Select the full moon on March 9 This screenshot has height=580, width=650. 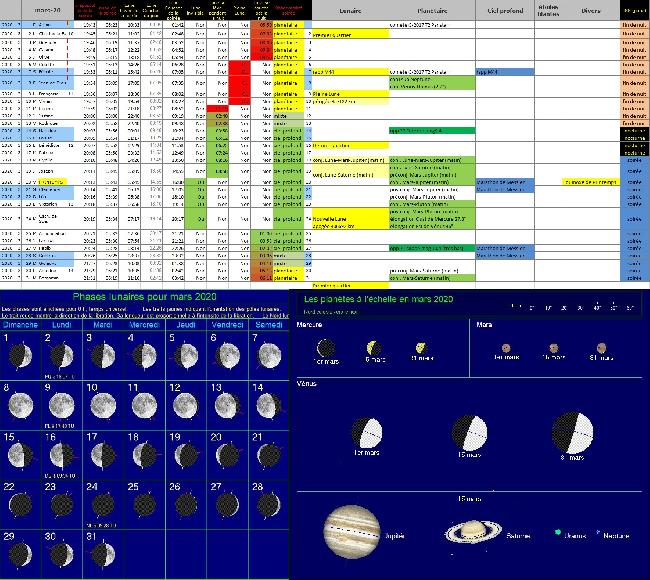62,406
